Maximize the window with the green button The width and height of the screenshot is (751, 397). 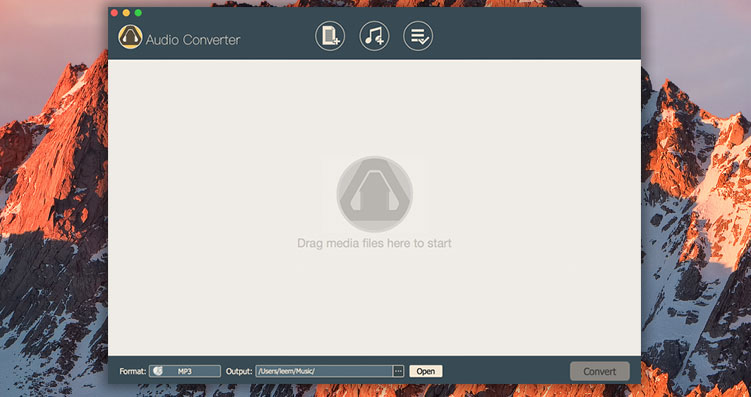click(x=138, y=13)
